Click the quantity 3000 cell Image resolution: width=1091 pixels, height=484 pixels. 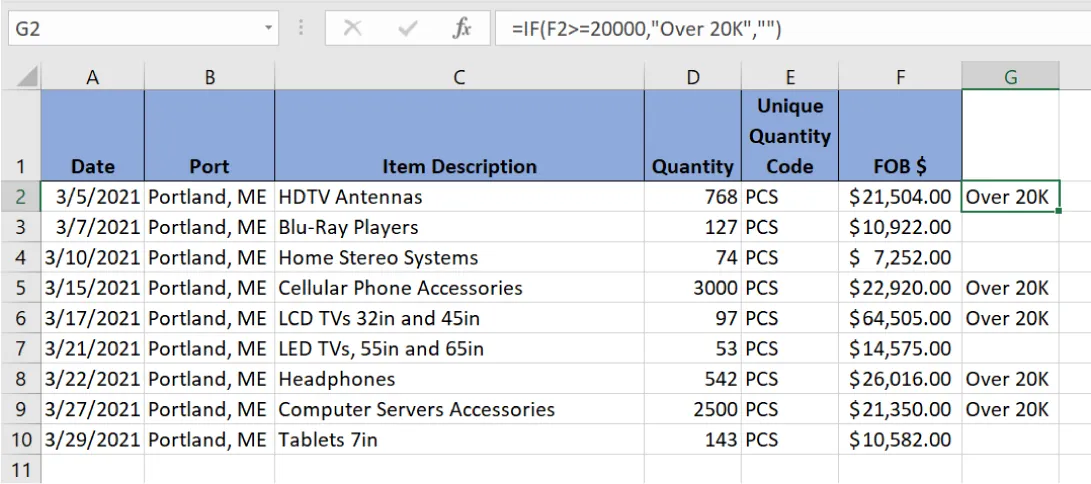point(691,288)
